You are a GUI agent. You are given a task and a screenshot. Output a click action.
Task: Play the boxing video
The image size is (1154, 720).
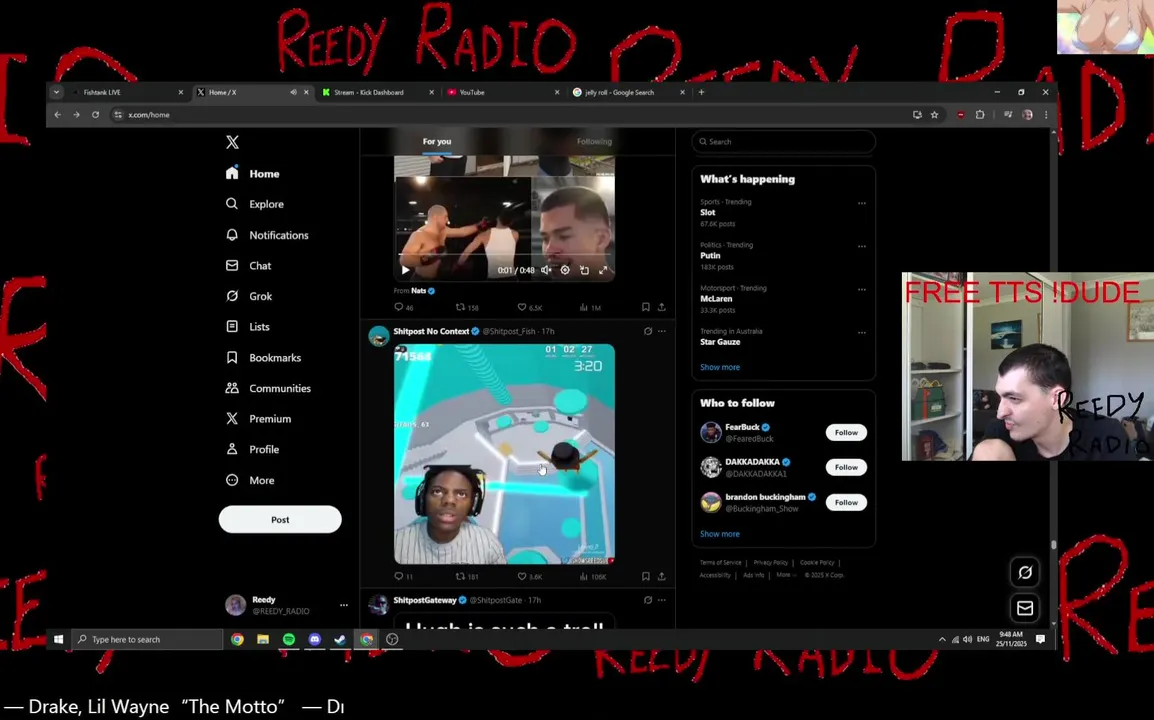tap(406, 270)
